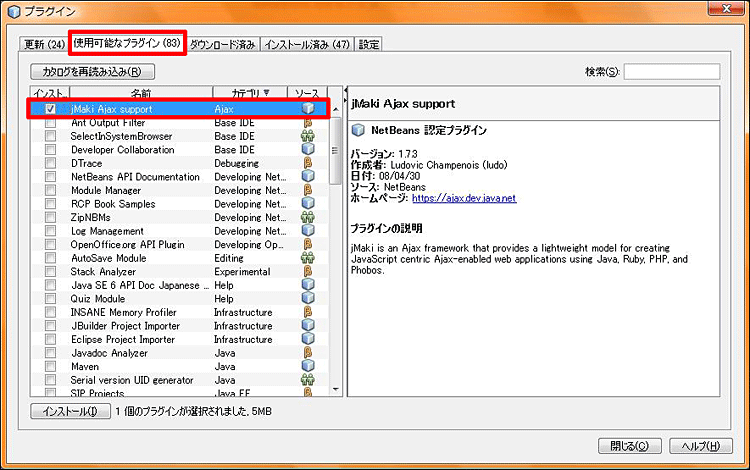Click カタログを再読み込み(R) button
The image size is (750, 470).
point(92,72)
